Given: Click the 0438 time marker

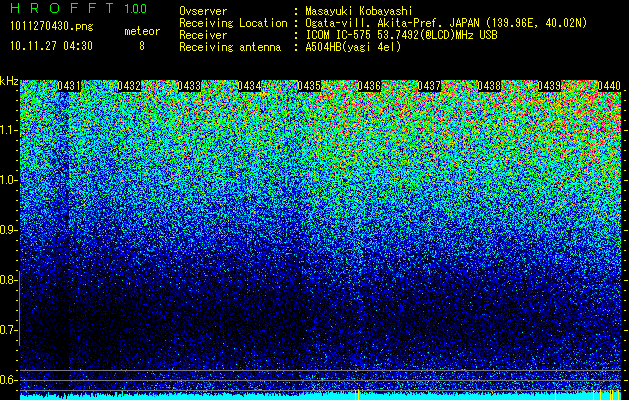Looking at the screenshot, I should point(489,86).
